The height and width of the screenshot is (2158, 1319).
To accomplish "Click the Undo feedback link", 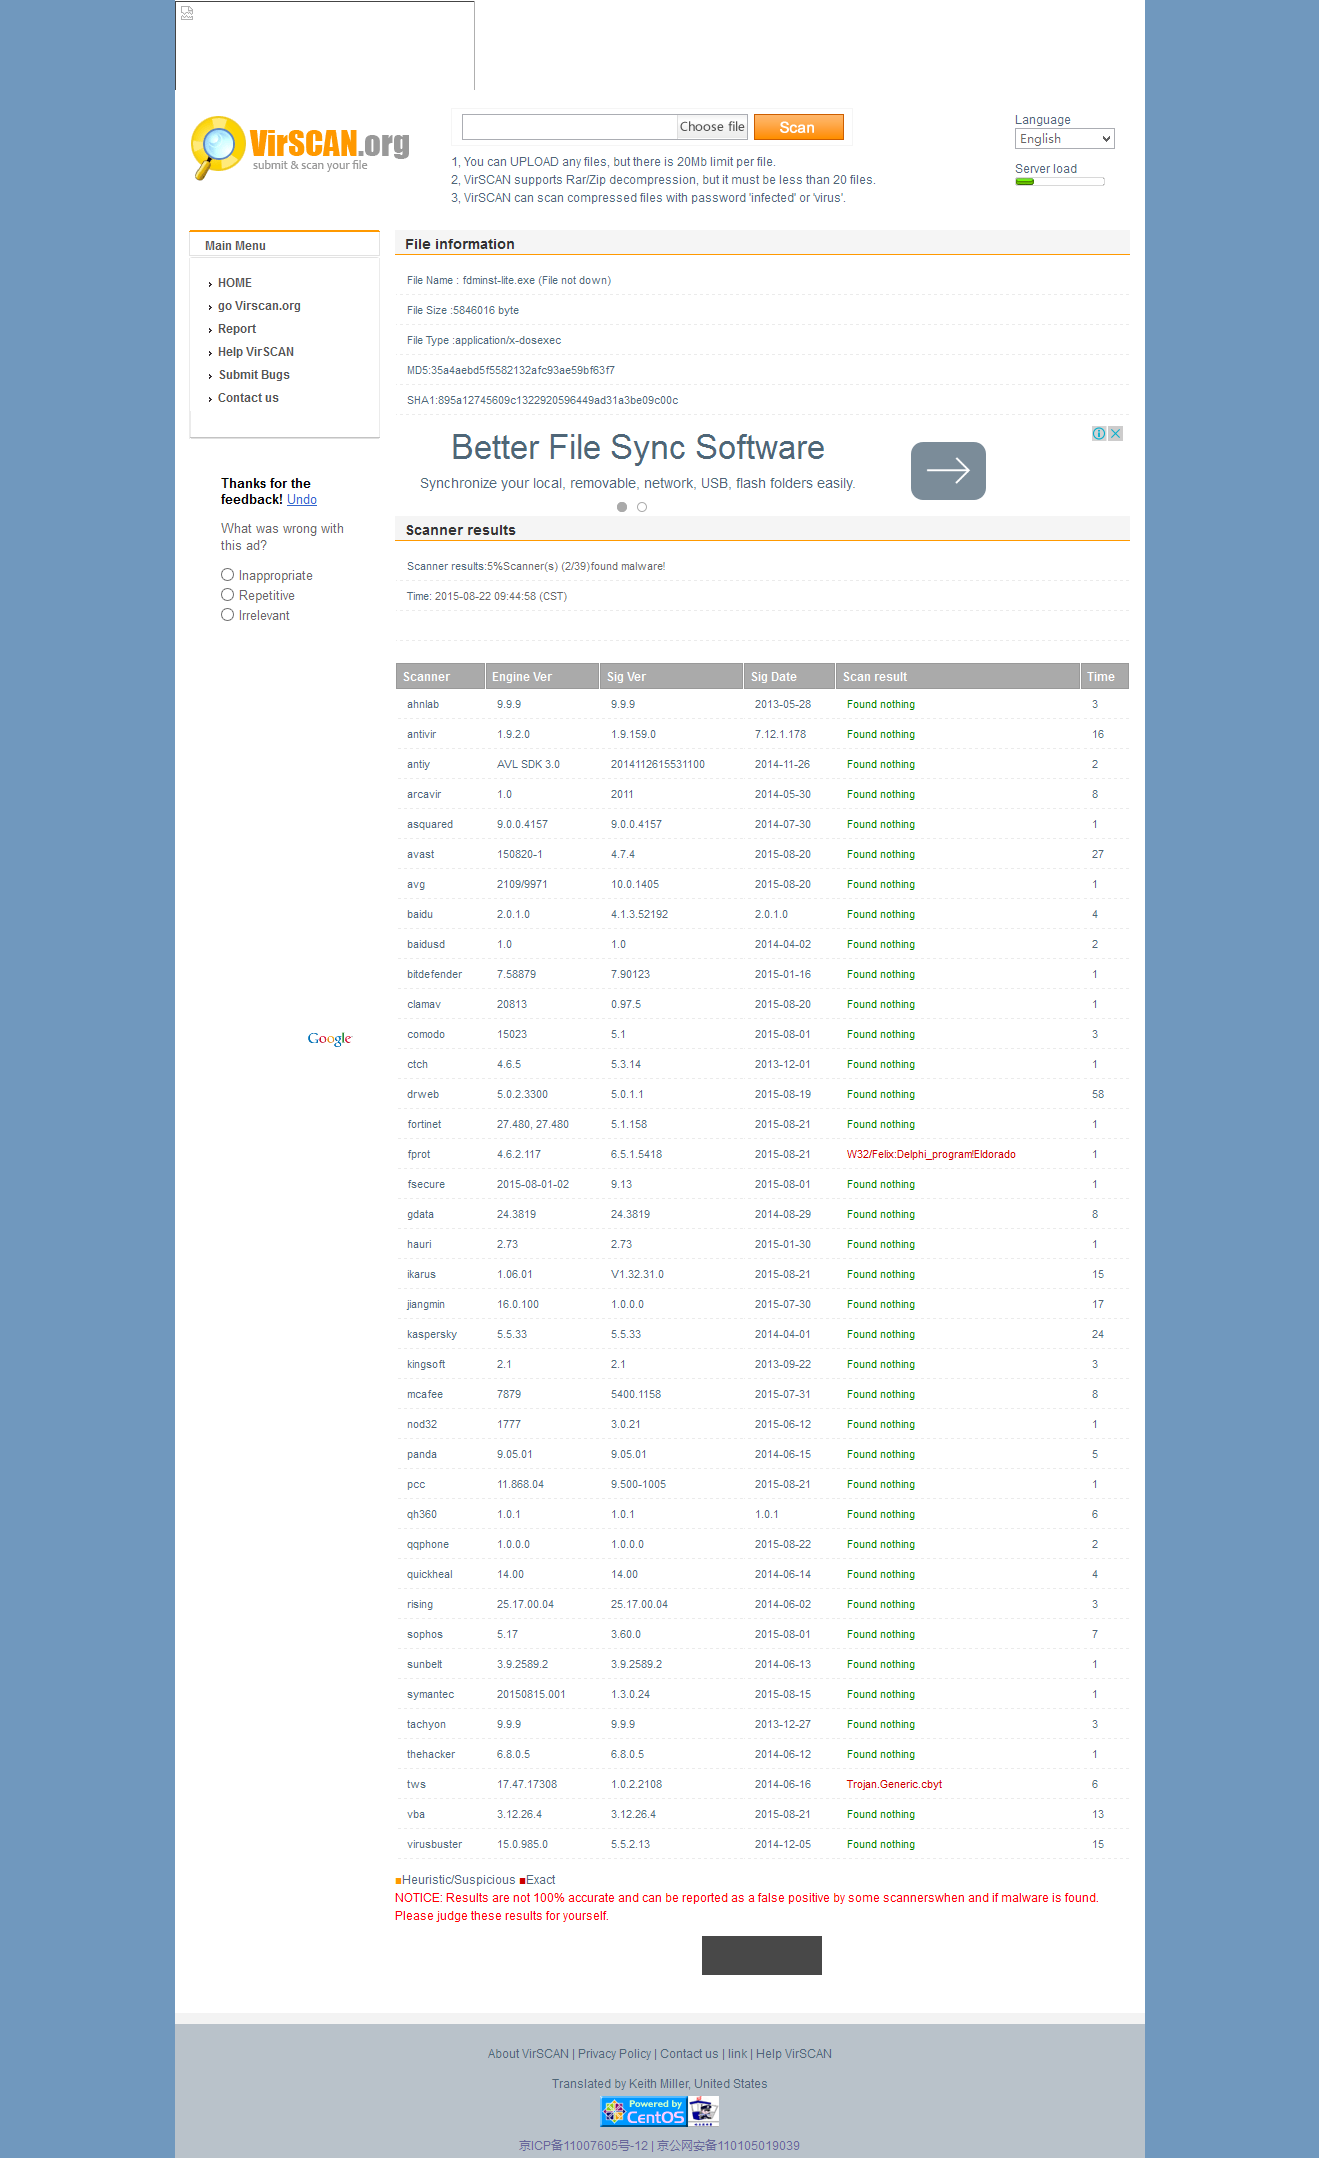I will pyautogui.click(x=302, y=500).
